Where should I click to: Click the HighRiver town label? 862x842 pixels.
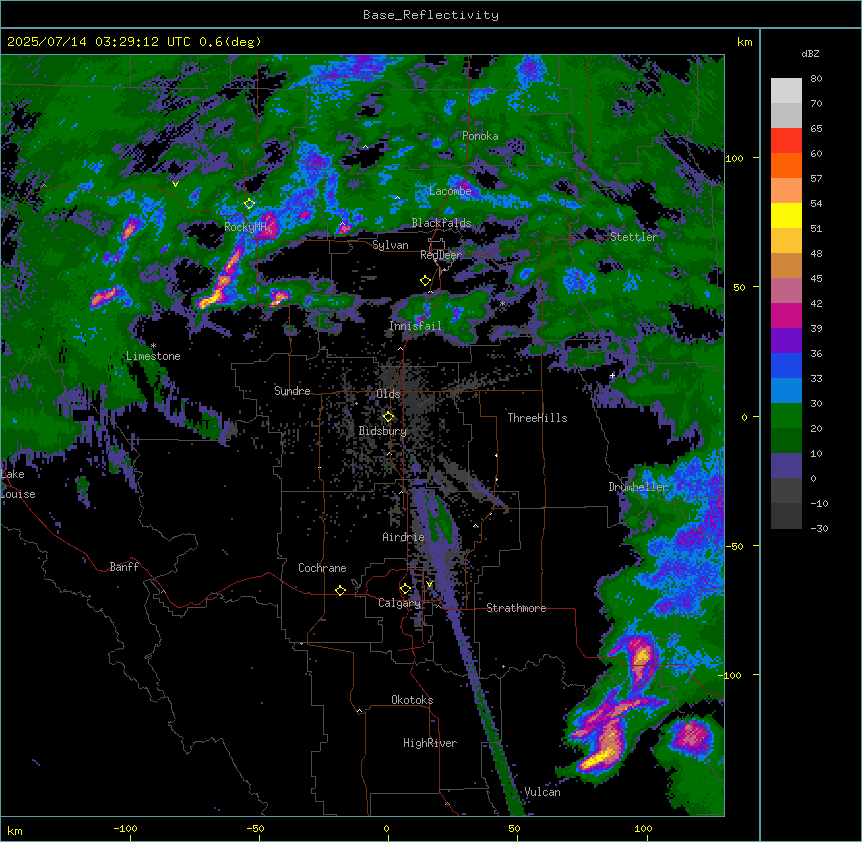[x=430, y=743]
